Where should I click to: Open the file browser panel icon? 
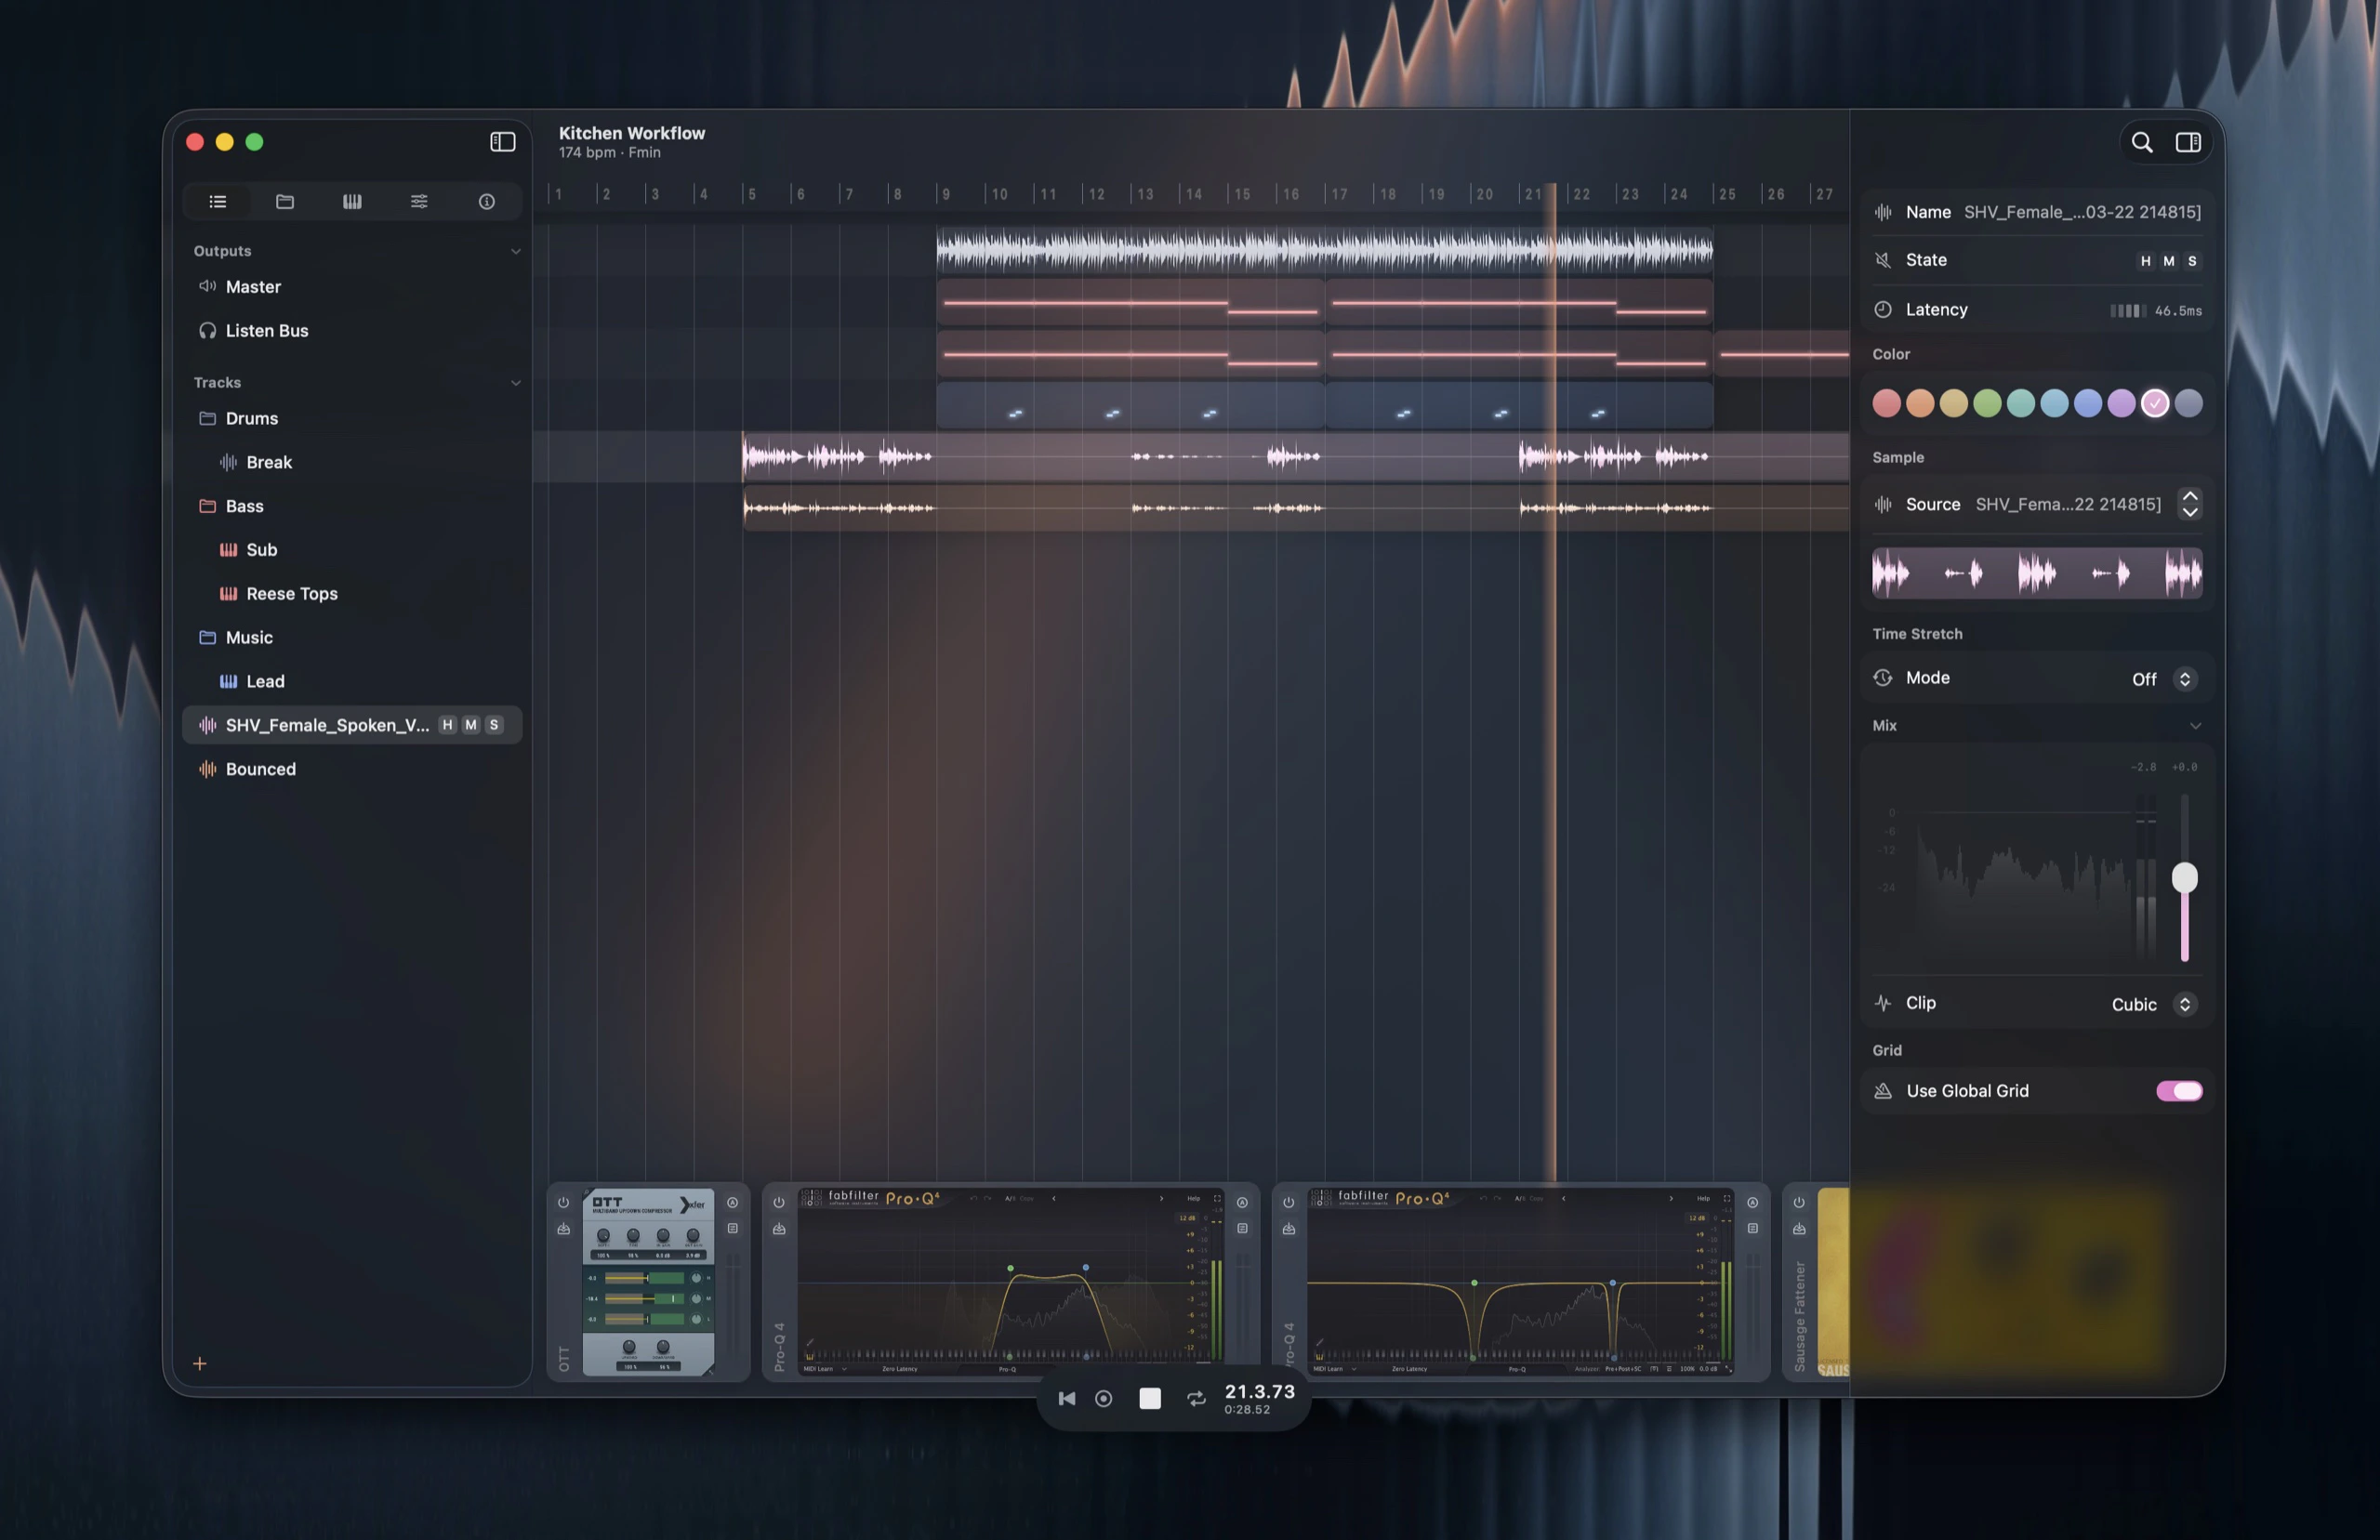285,201
